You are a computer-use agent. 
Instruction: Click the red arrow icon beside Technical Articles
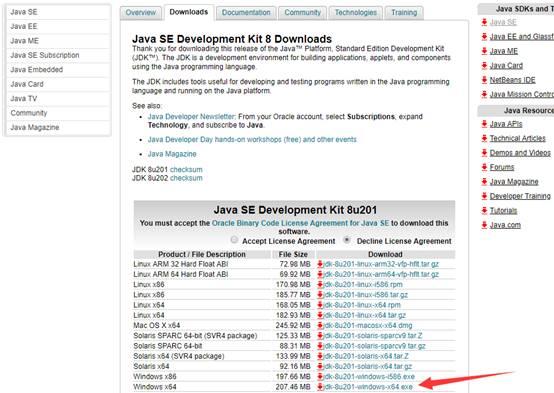(x=484, y=138)
